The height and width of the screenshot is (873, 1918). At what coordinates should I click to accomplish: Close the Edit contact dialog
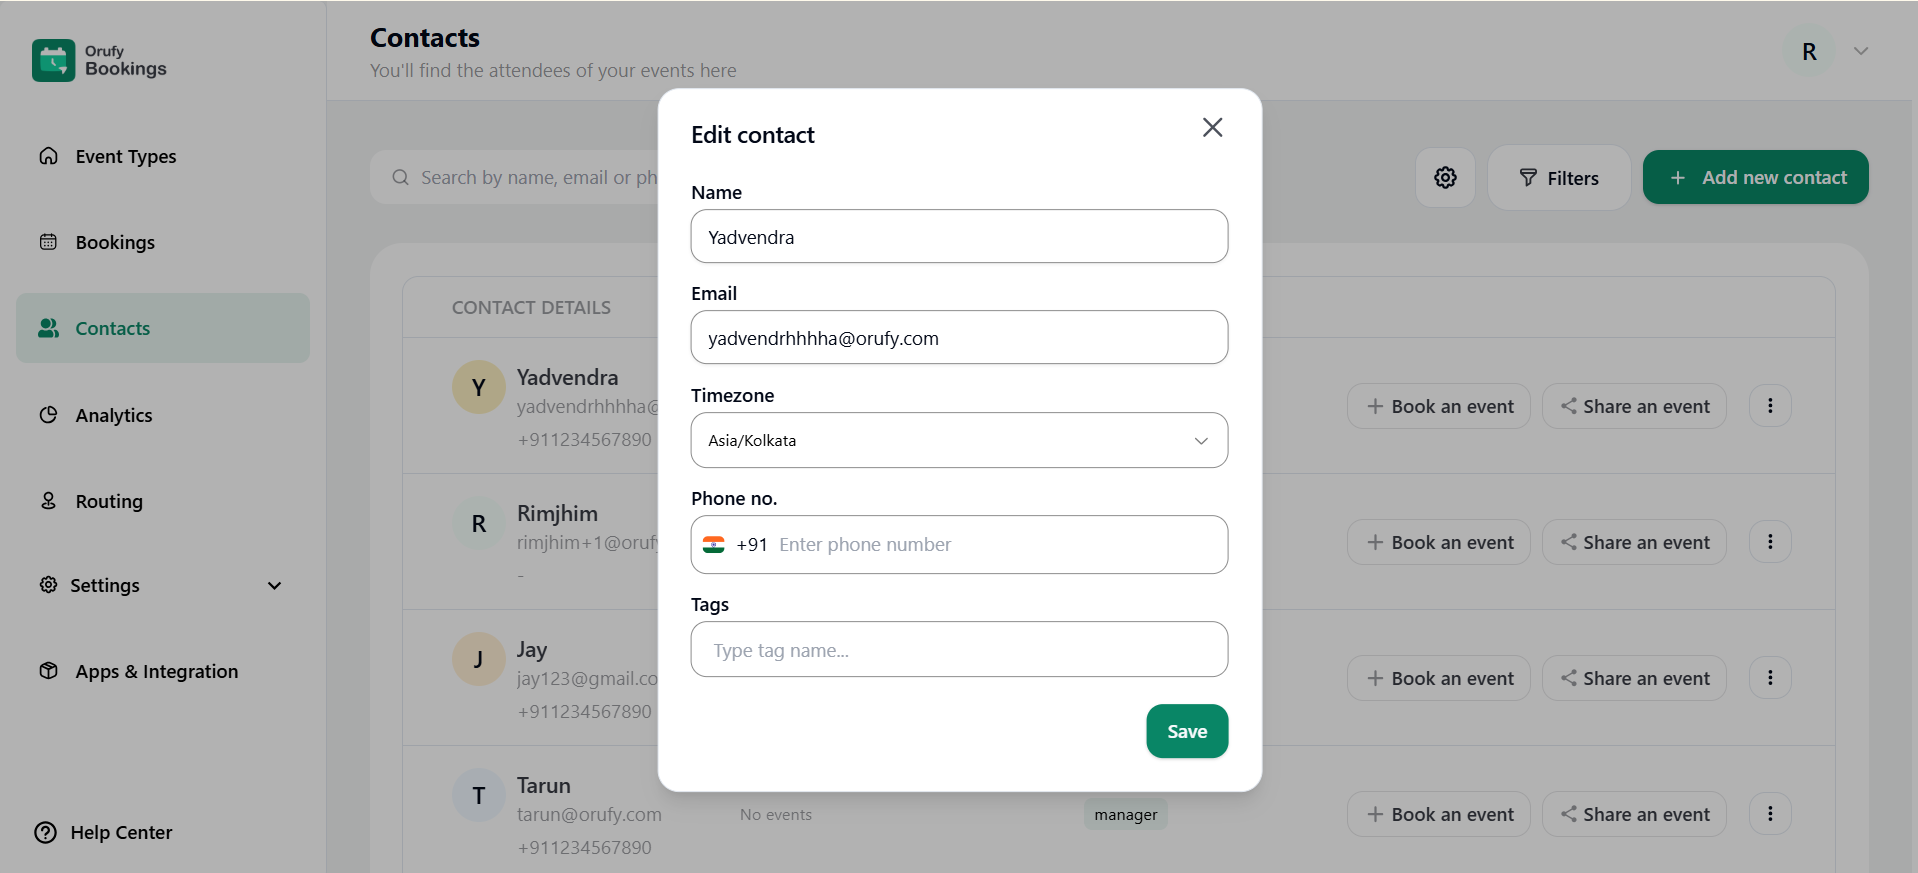(x=1212, y=128)
